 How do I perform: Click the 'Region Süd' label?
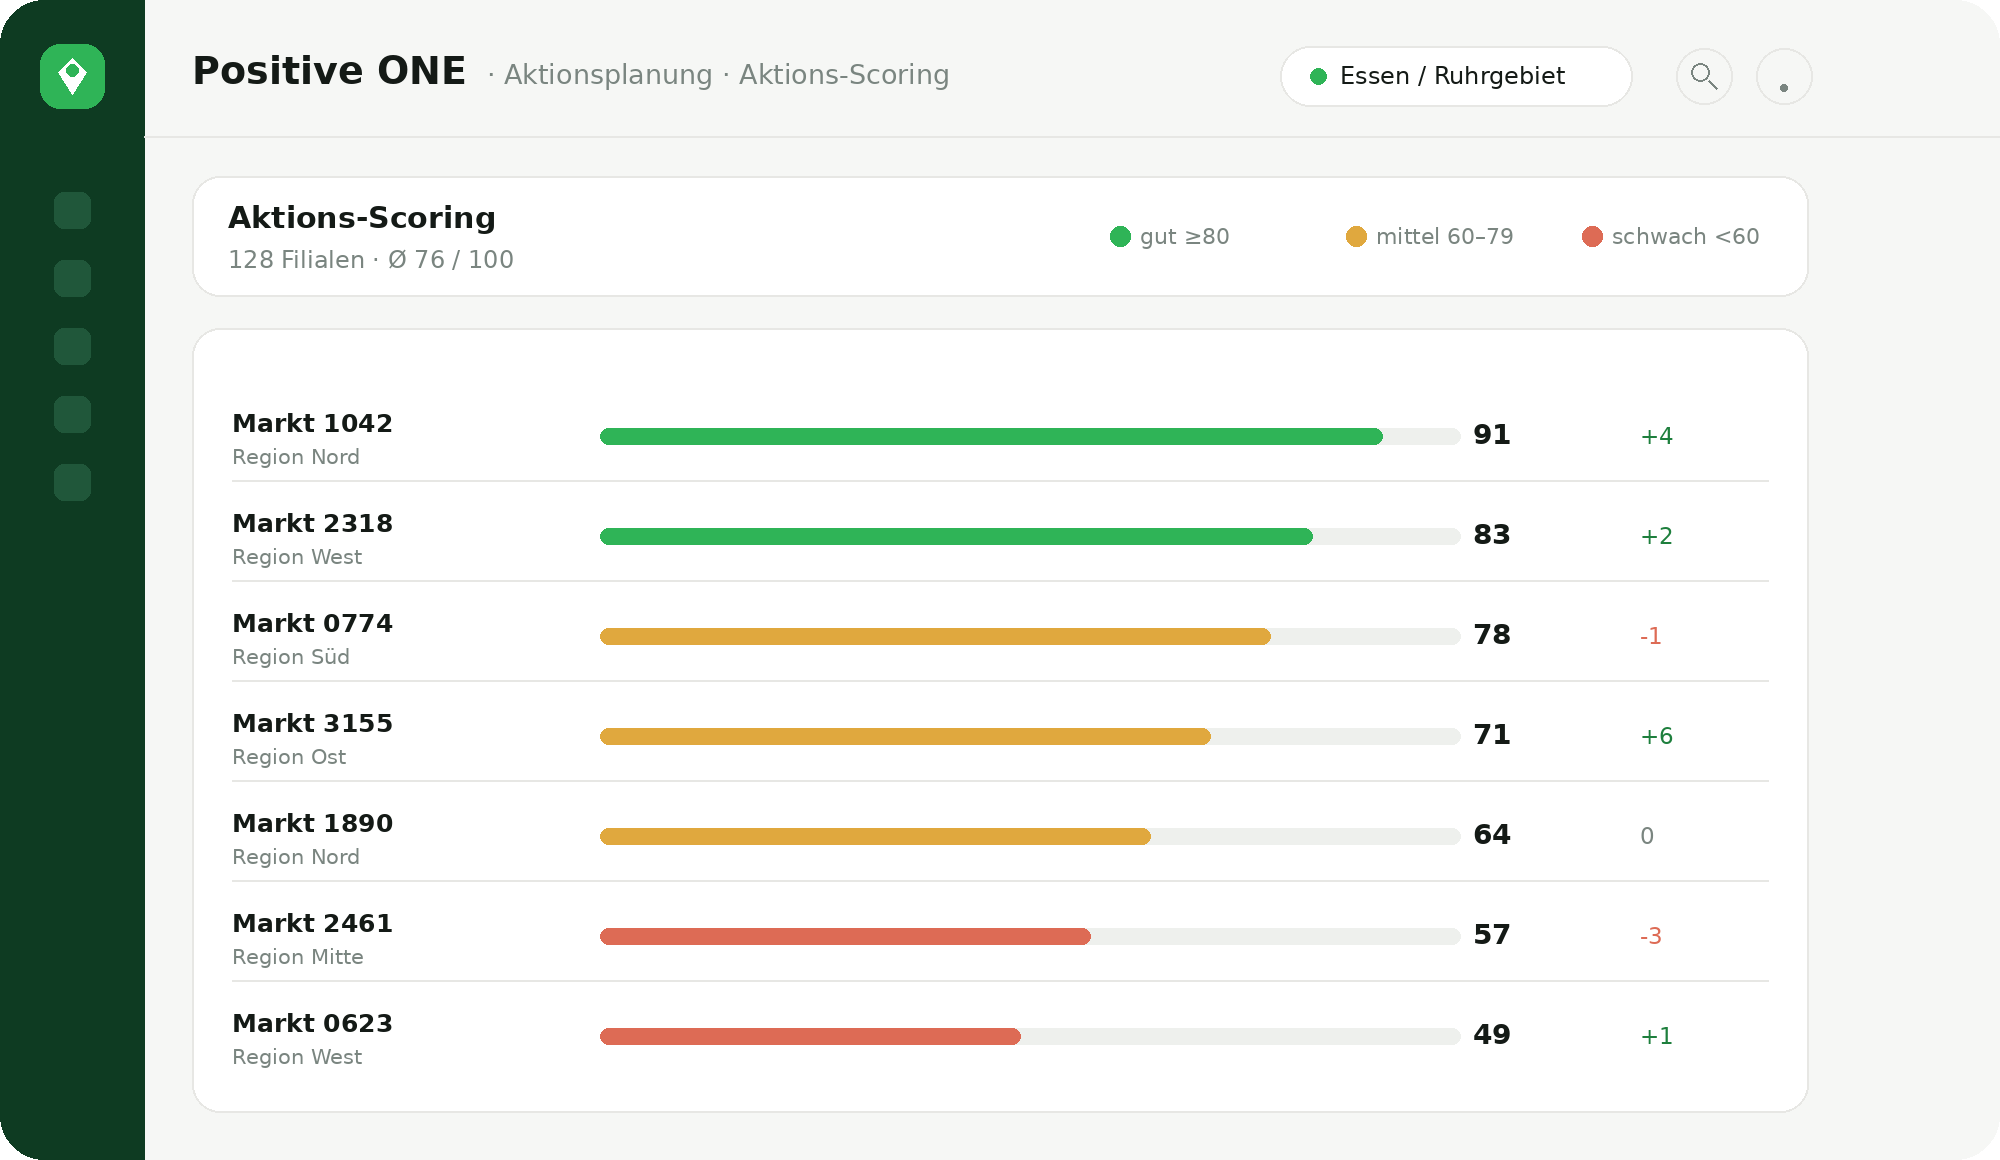click(291, 657)
